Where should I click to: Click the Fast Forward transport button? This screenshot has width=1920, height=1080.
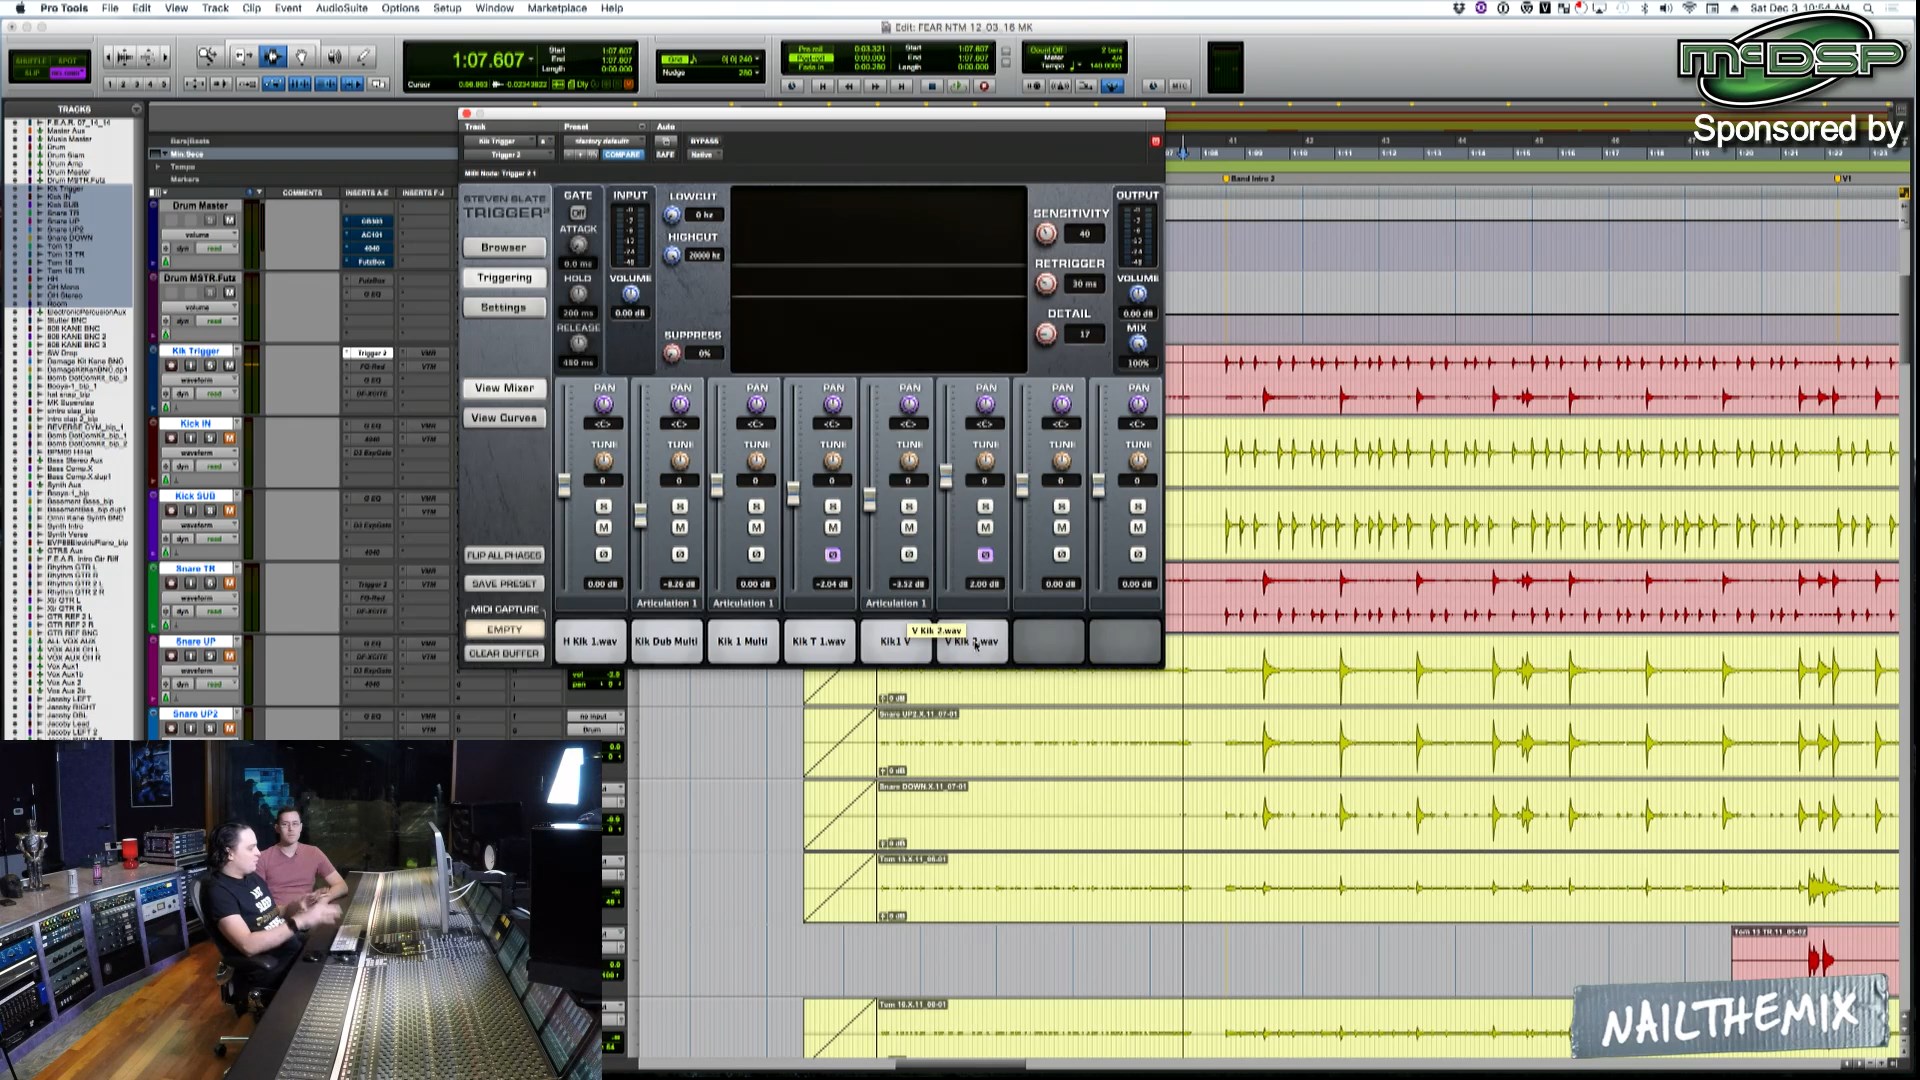point(876,86)
